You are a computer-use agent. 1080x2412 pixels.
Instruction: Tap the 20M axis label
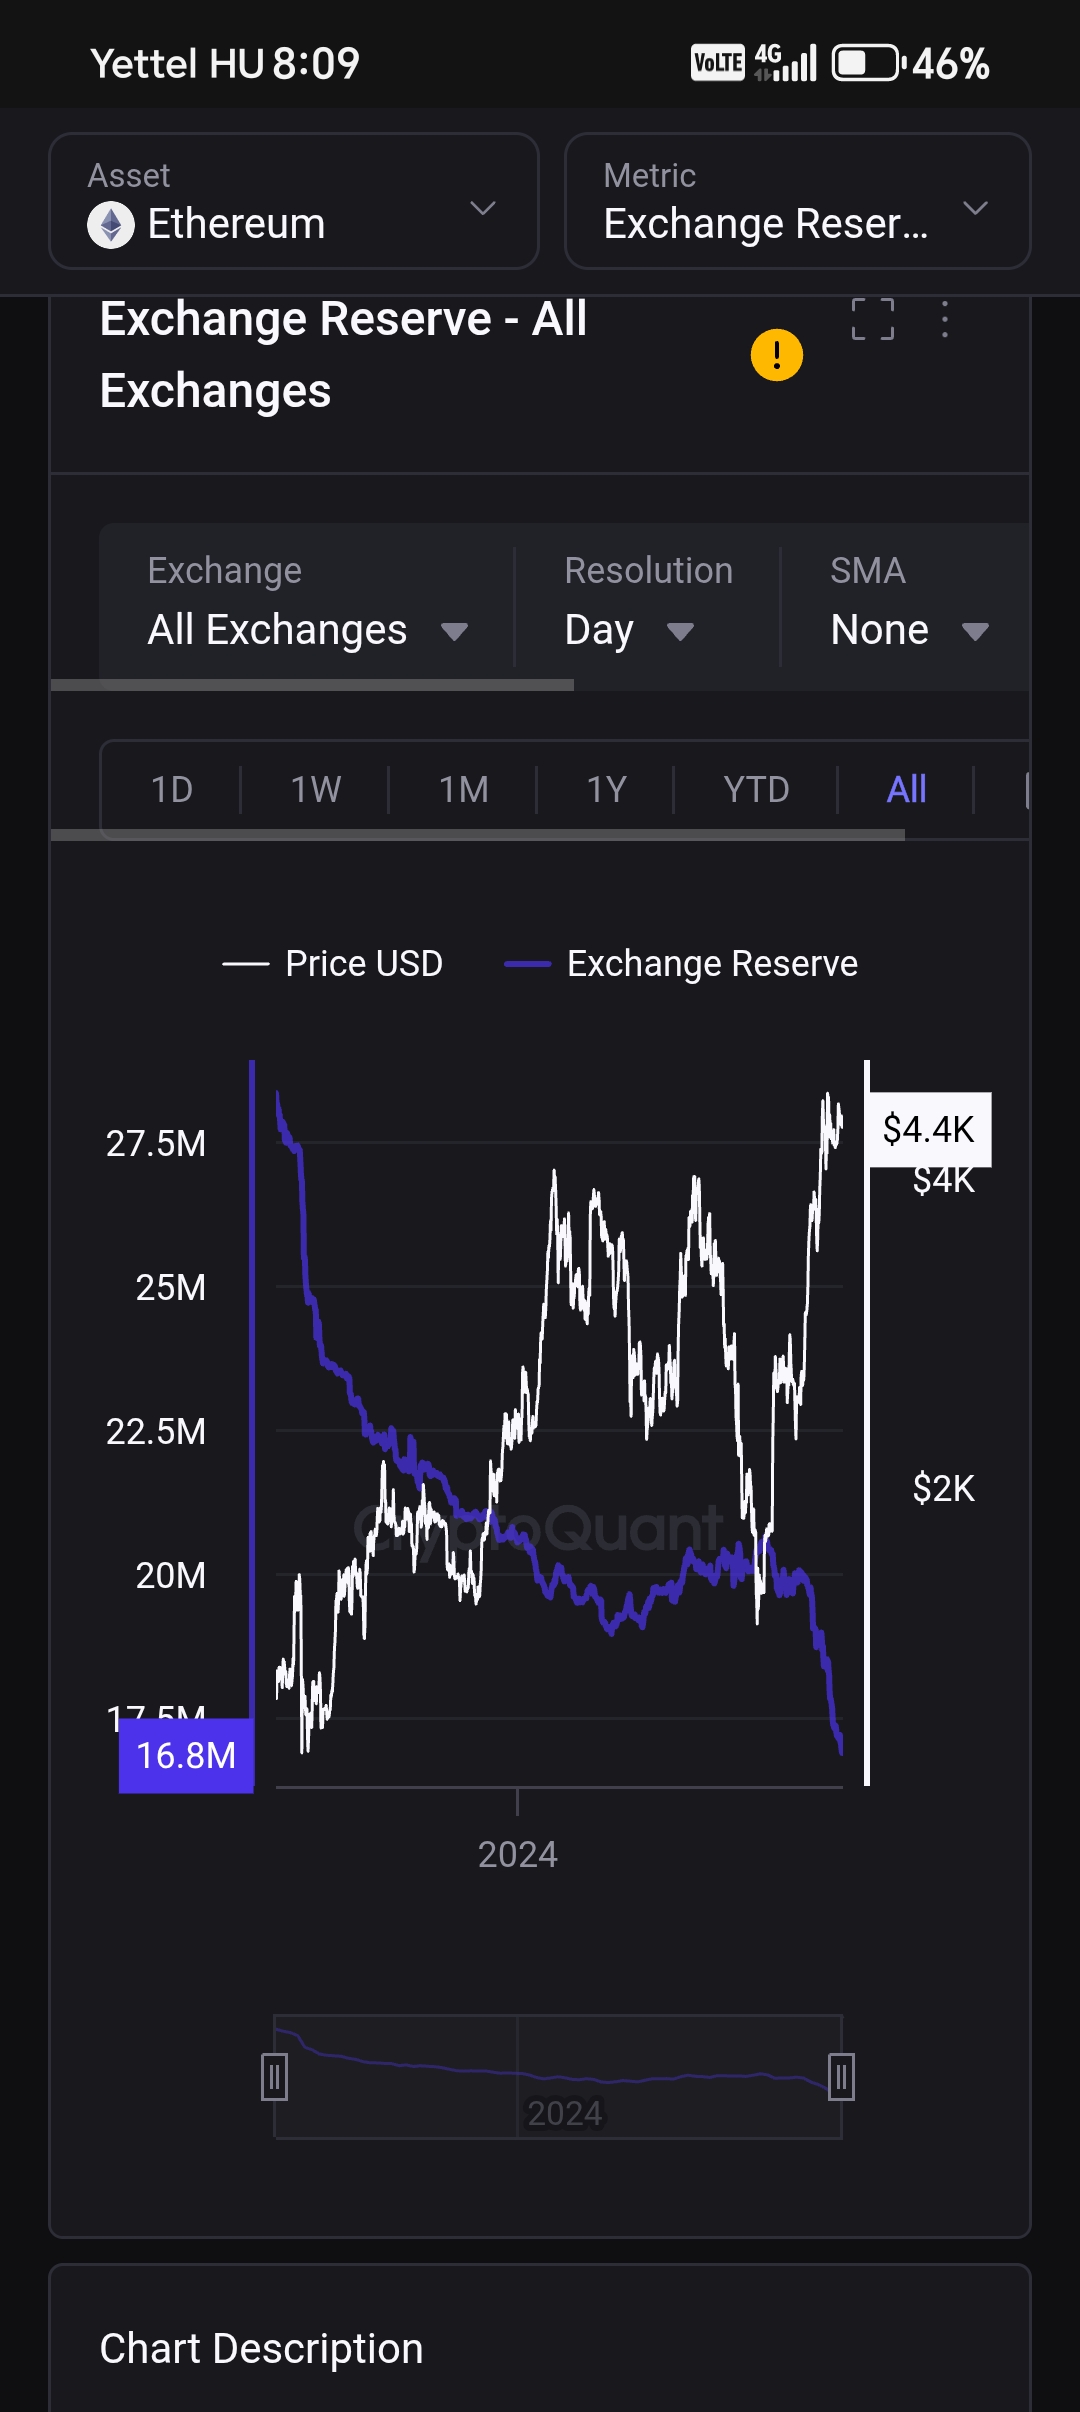coord(170,1575)
